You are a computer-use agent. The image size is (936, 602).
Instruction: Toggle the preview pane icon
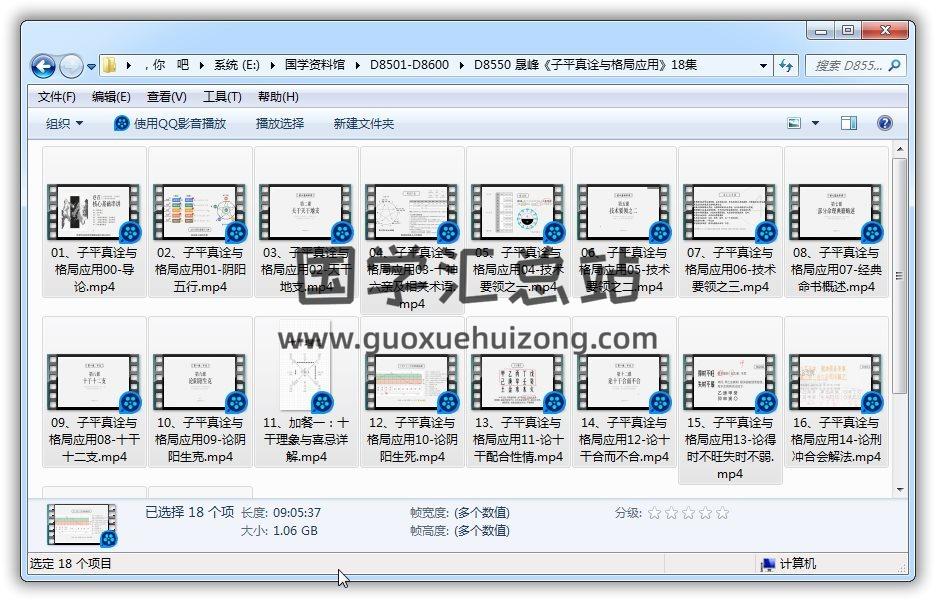pos(849,123)
